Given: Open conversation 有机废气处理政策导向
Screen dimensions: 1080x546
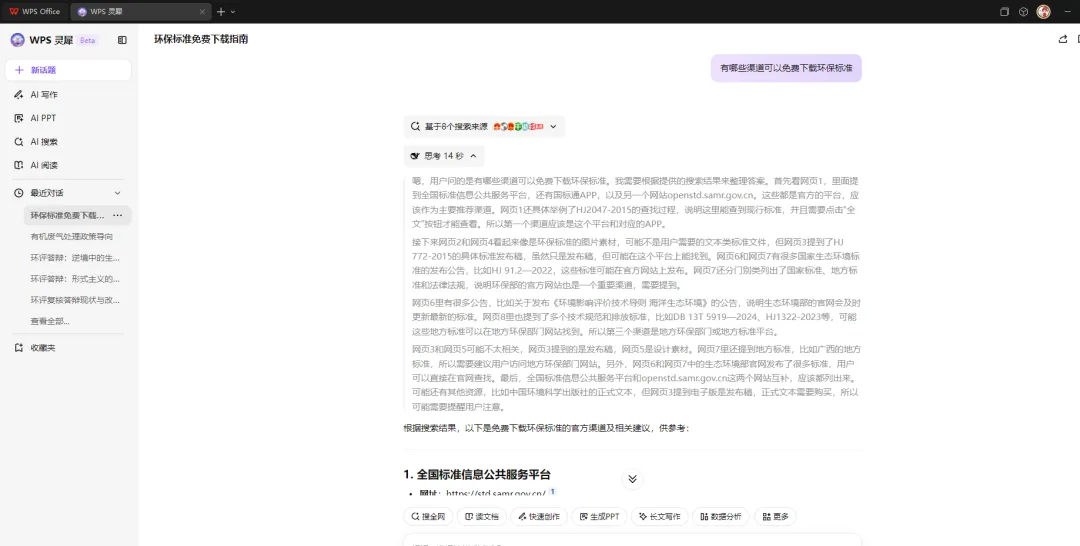Looking at the screenshot, I should click(x=72, y=237).
